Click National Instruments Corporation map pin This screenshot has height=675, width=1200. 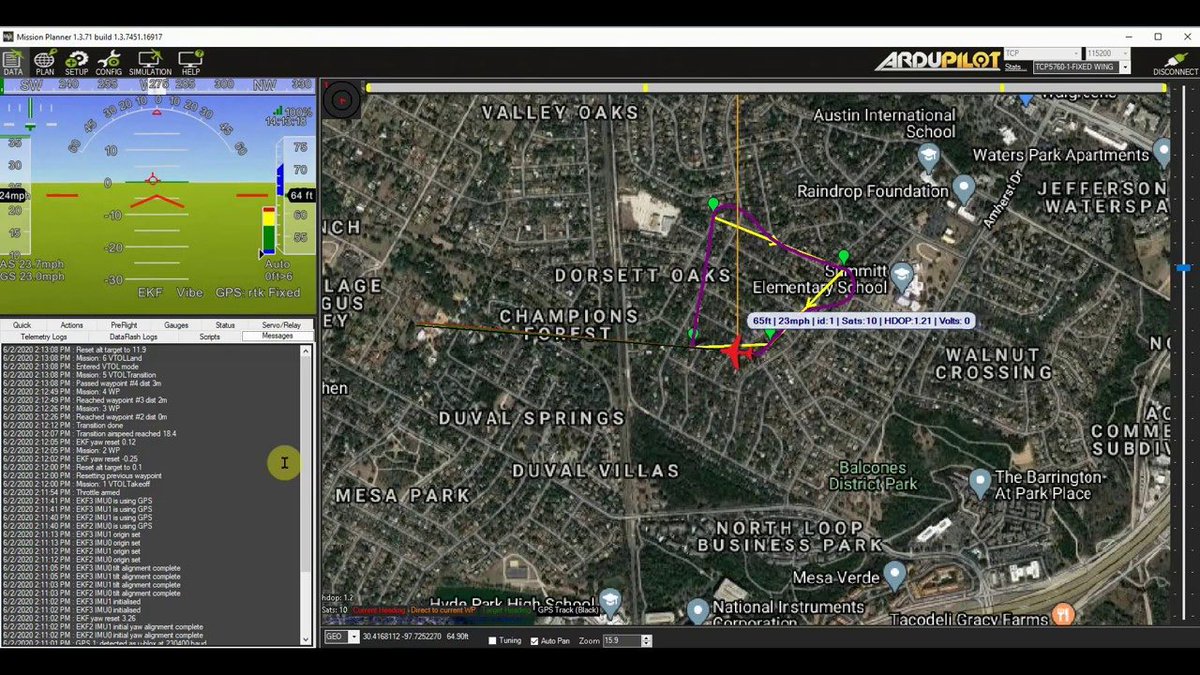tap(698, 610)
